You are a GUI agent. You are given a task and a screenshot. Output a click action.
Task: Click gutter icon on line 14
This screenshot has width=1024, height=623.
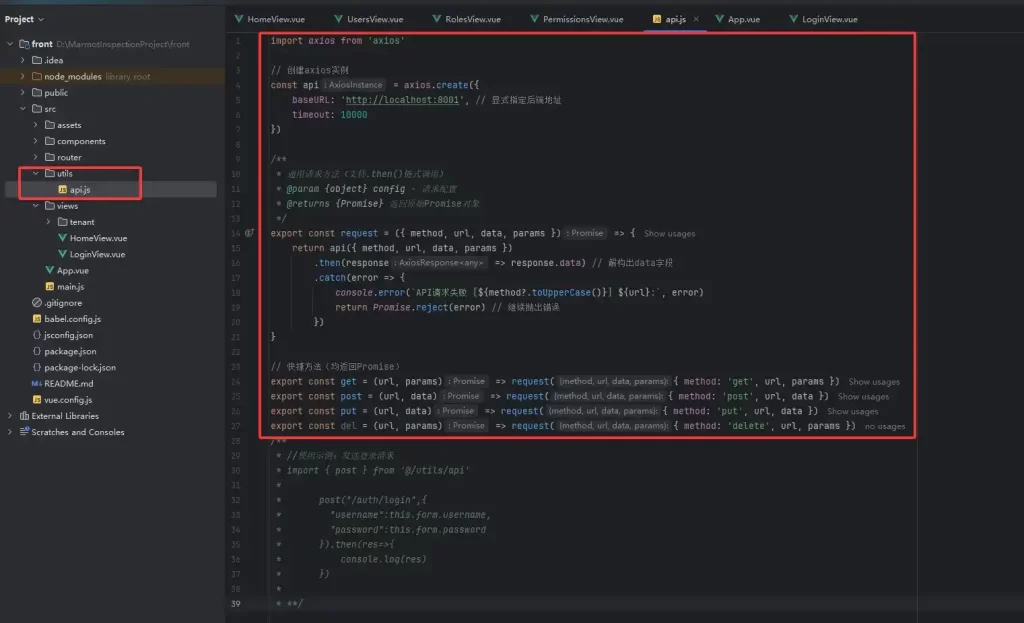click(x=250, y=233)
